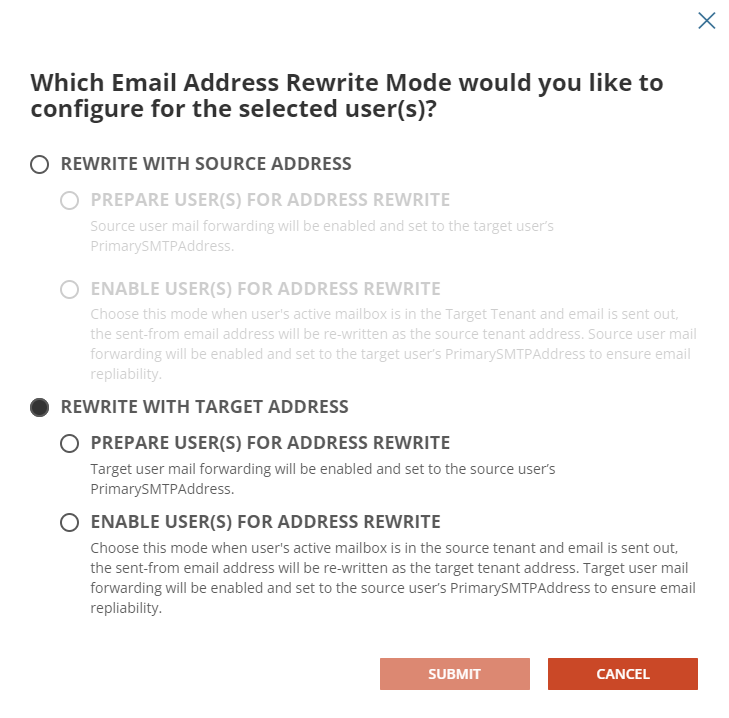Close the dialog with the X icon

point(706,21)
